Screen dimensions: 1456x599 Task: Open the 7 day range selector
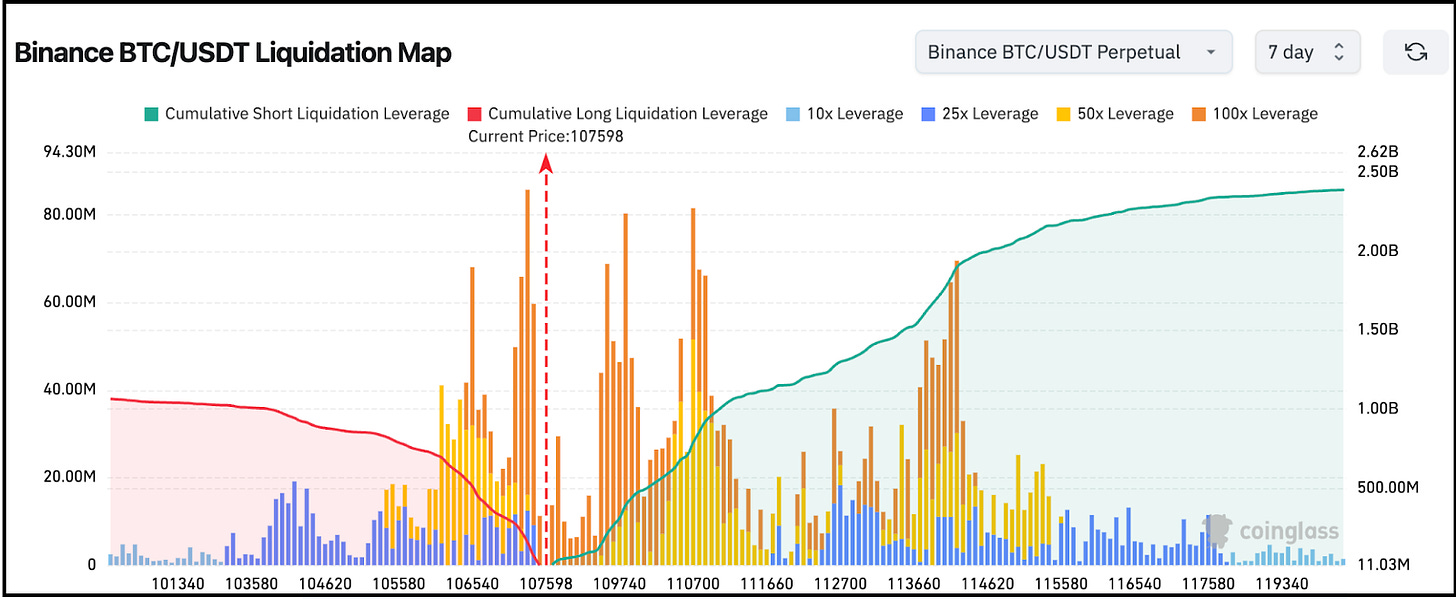pyautogui.click(x=1307, y=52)
